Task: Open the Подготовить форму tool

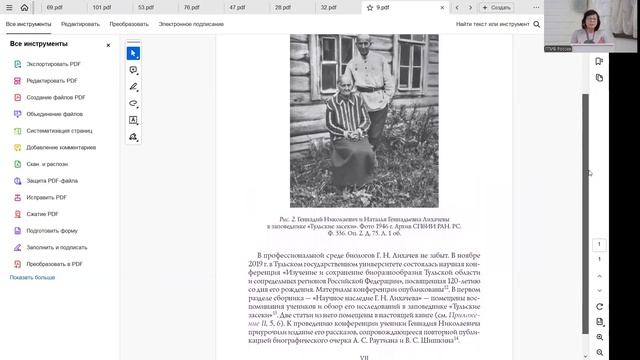Action: click(x=45, y=231)
